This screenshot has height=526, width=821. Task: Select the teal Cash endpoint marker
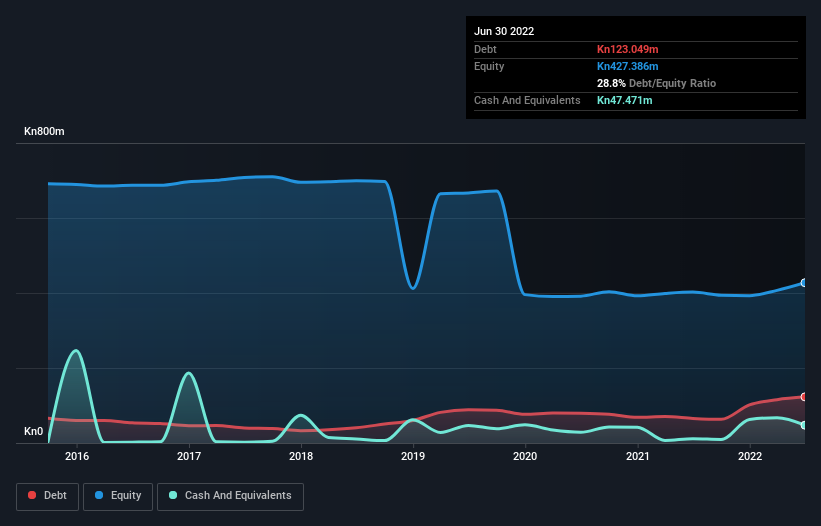pyautogui.click(x=804, y=425)
